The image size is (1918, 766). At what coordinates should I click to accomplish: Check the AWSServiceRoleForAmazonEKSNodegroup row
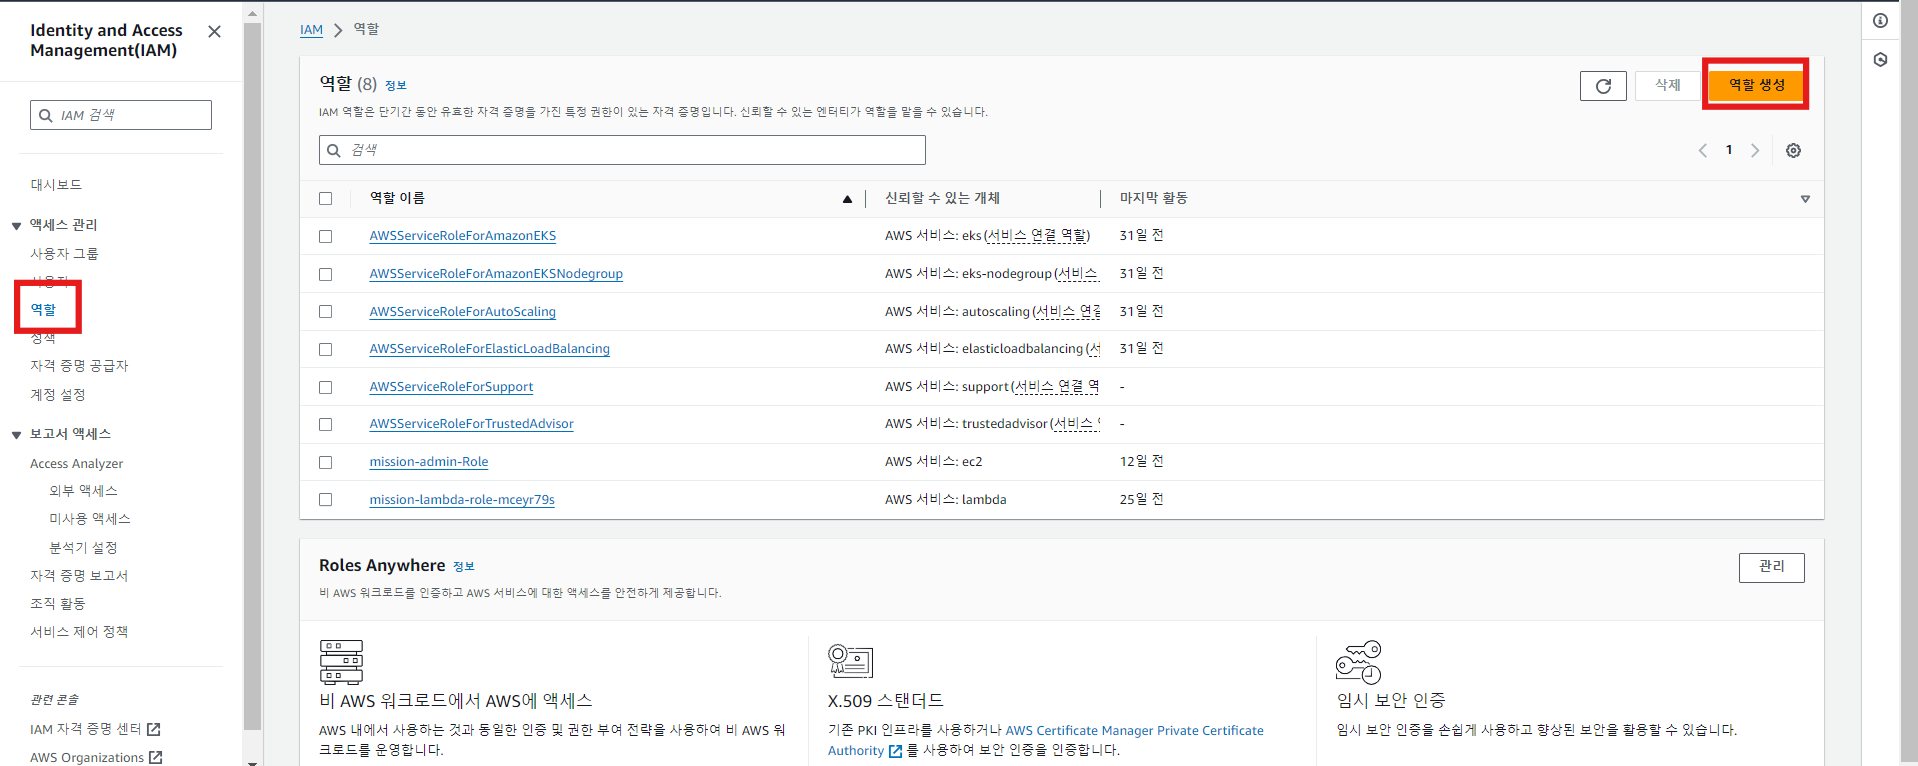coord(325,274)
